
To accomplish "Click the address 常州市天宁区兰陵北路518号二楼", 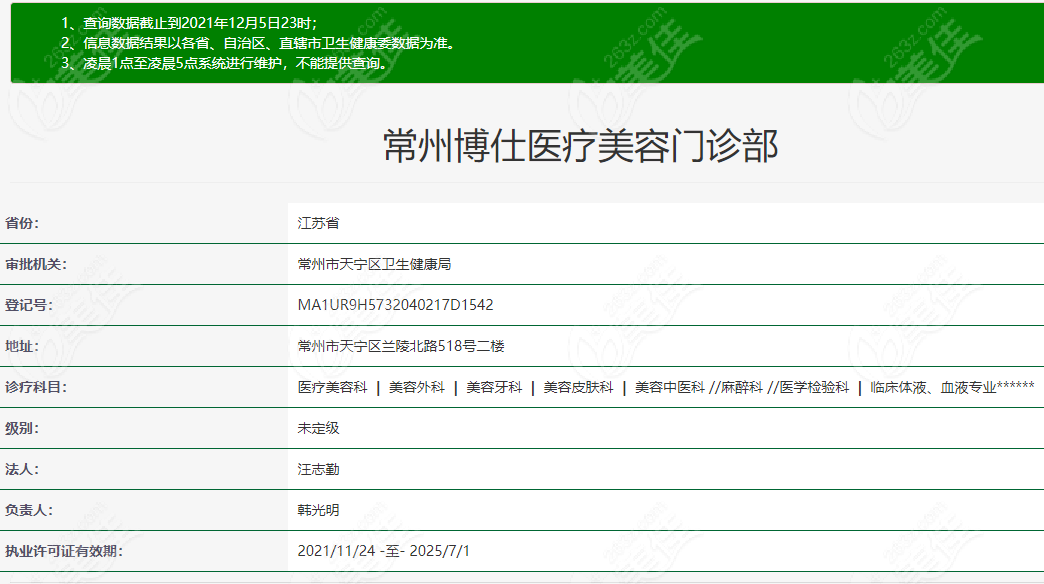I will [x=401, y=346].
